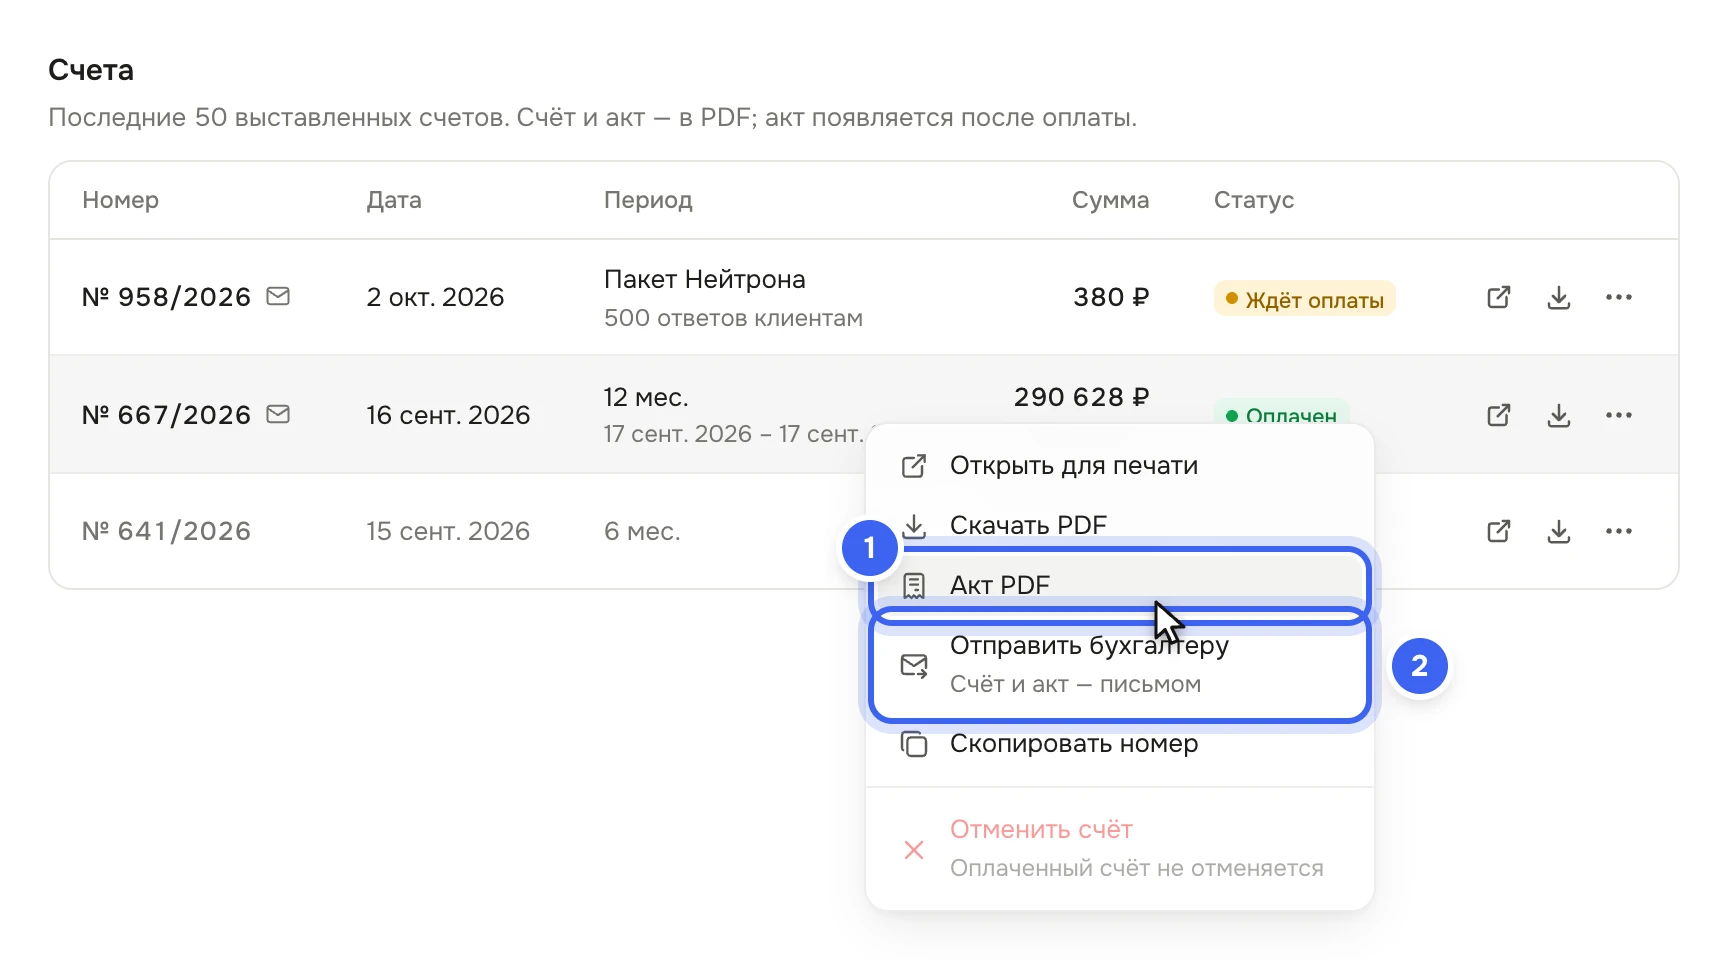Click the amount 290 628 ₽
1728x960 pixels.
(x=1081, y=397)
